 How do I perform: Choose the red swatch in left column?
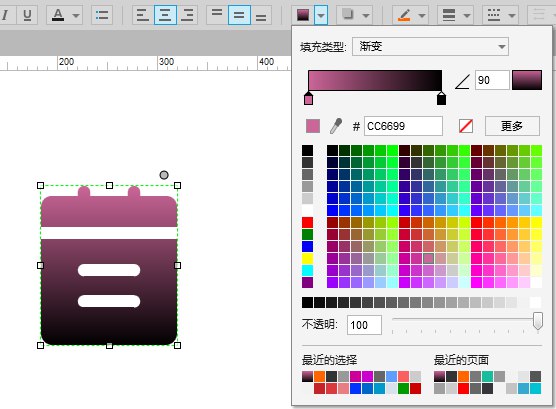tap(307, 222)
